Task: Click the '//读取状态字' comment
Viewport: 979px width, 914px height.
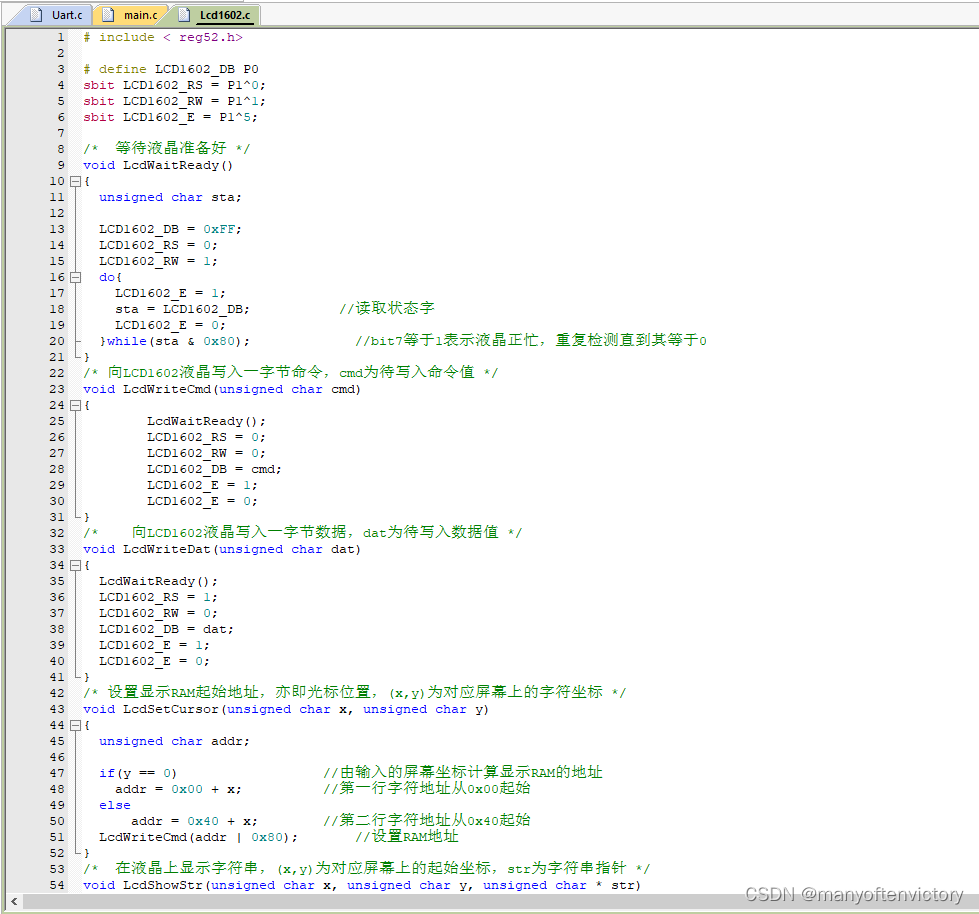Action: click(386, 308)
